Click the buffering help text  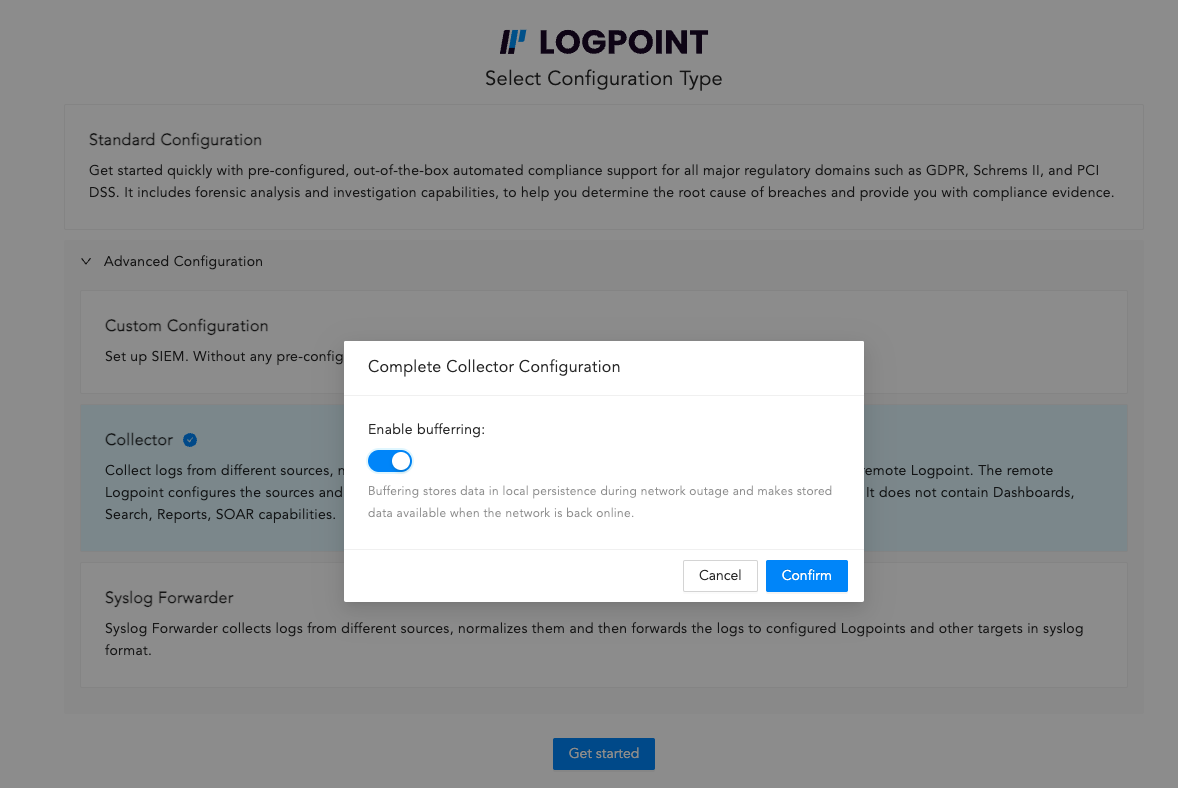pos(600,502)
